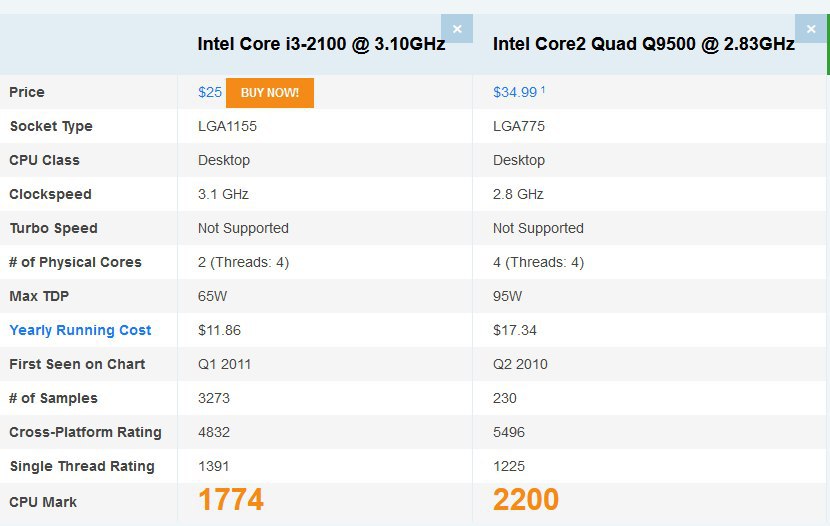
Task: Open the Yearly Running Cost link
Action: (80, 330)
